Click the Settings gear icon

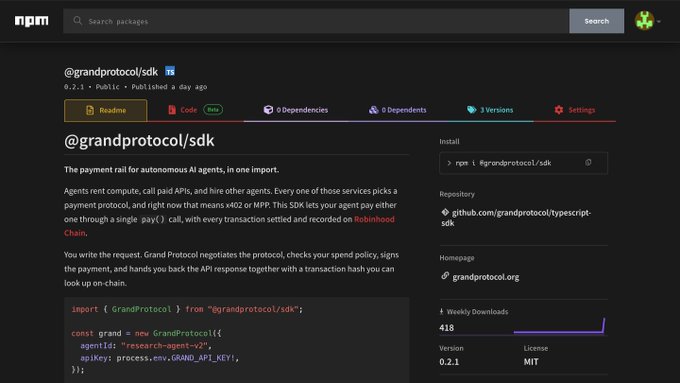tap(559, 110)
